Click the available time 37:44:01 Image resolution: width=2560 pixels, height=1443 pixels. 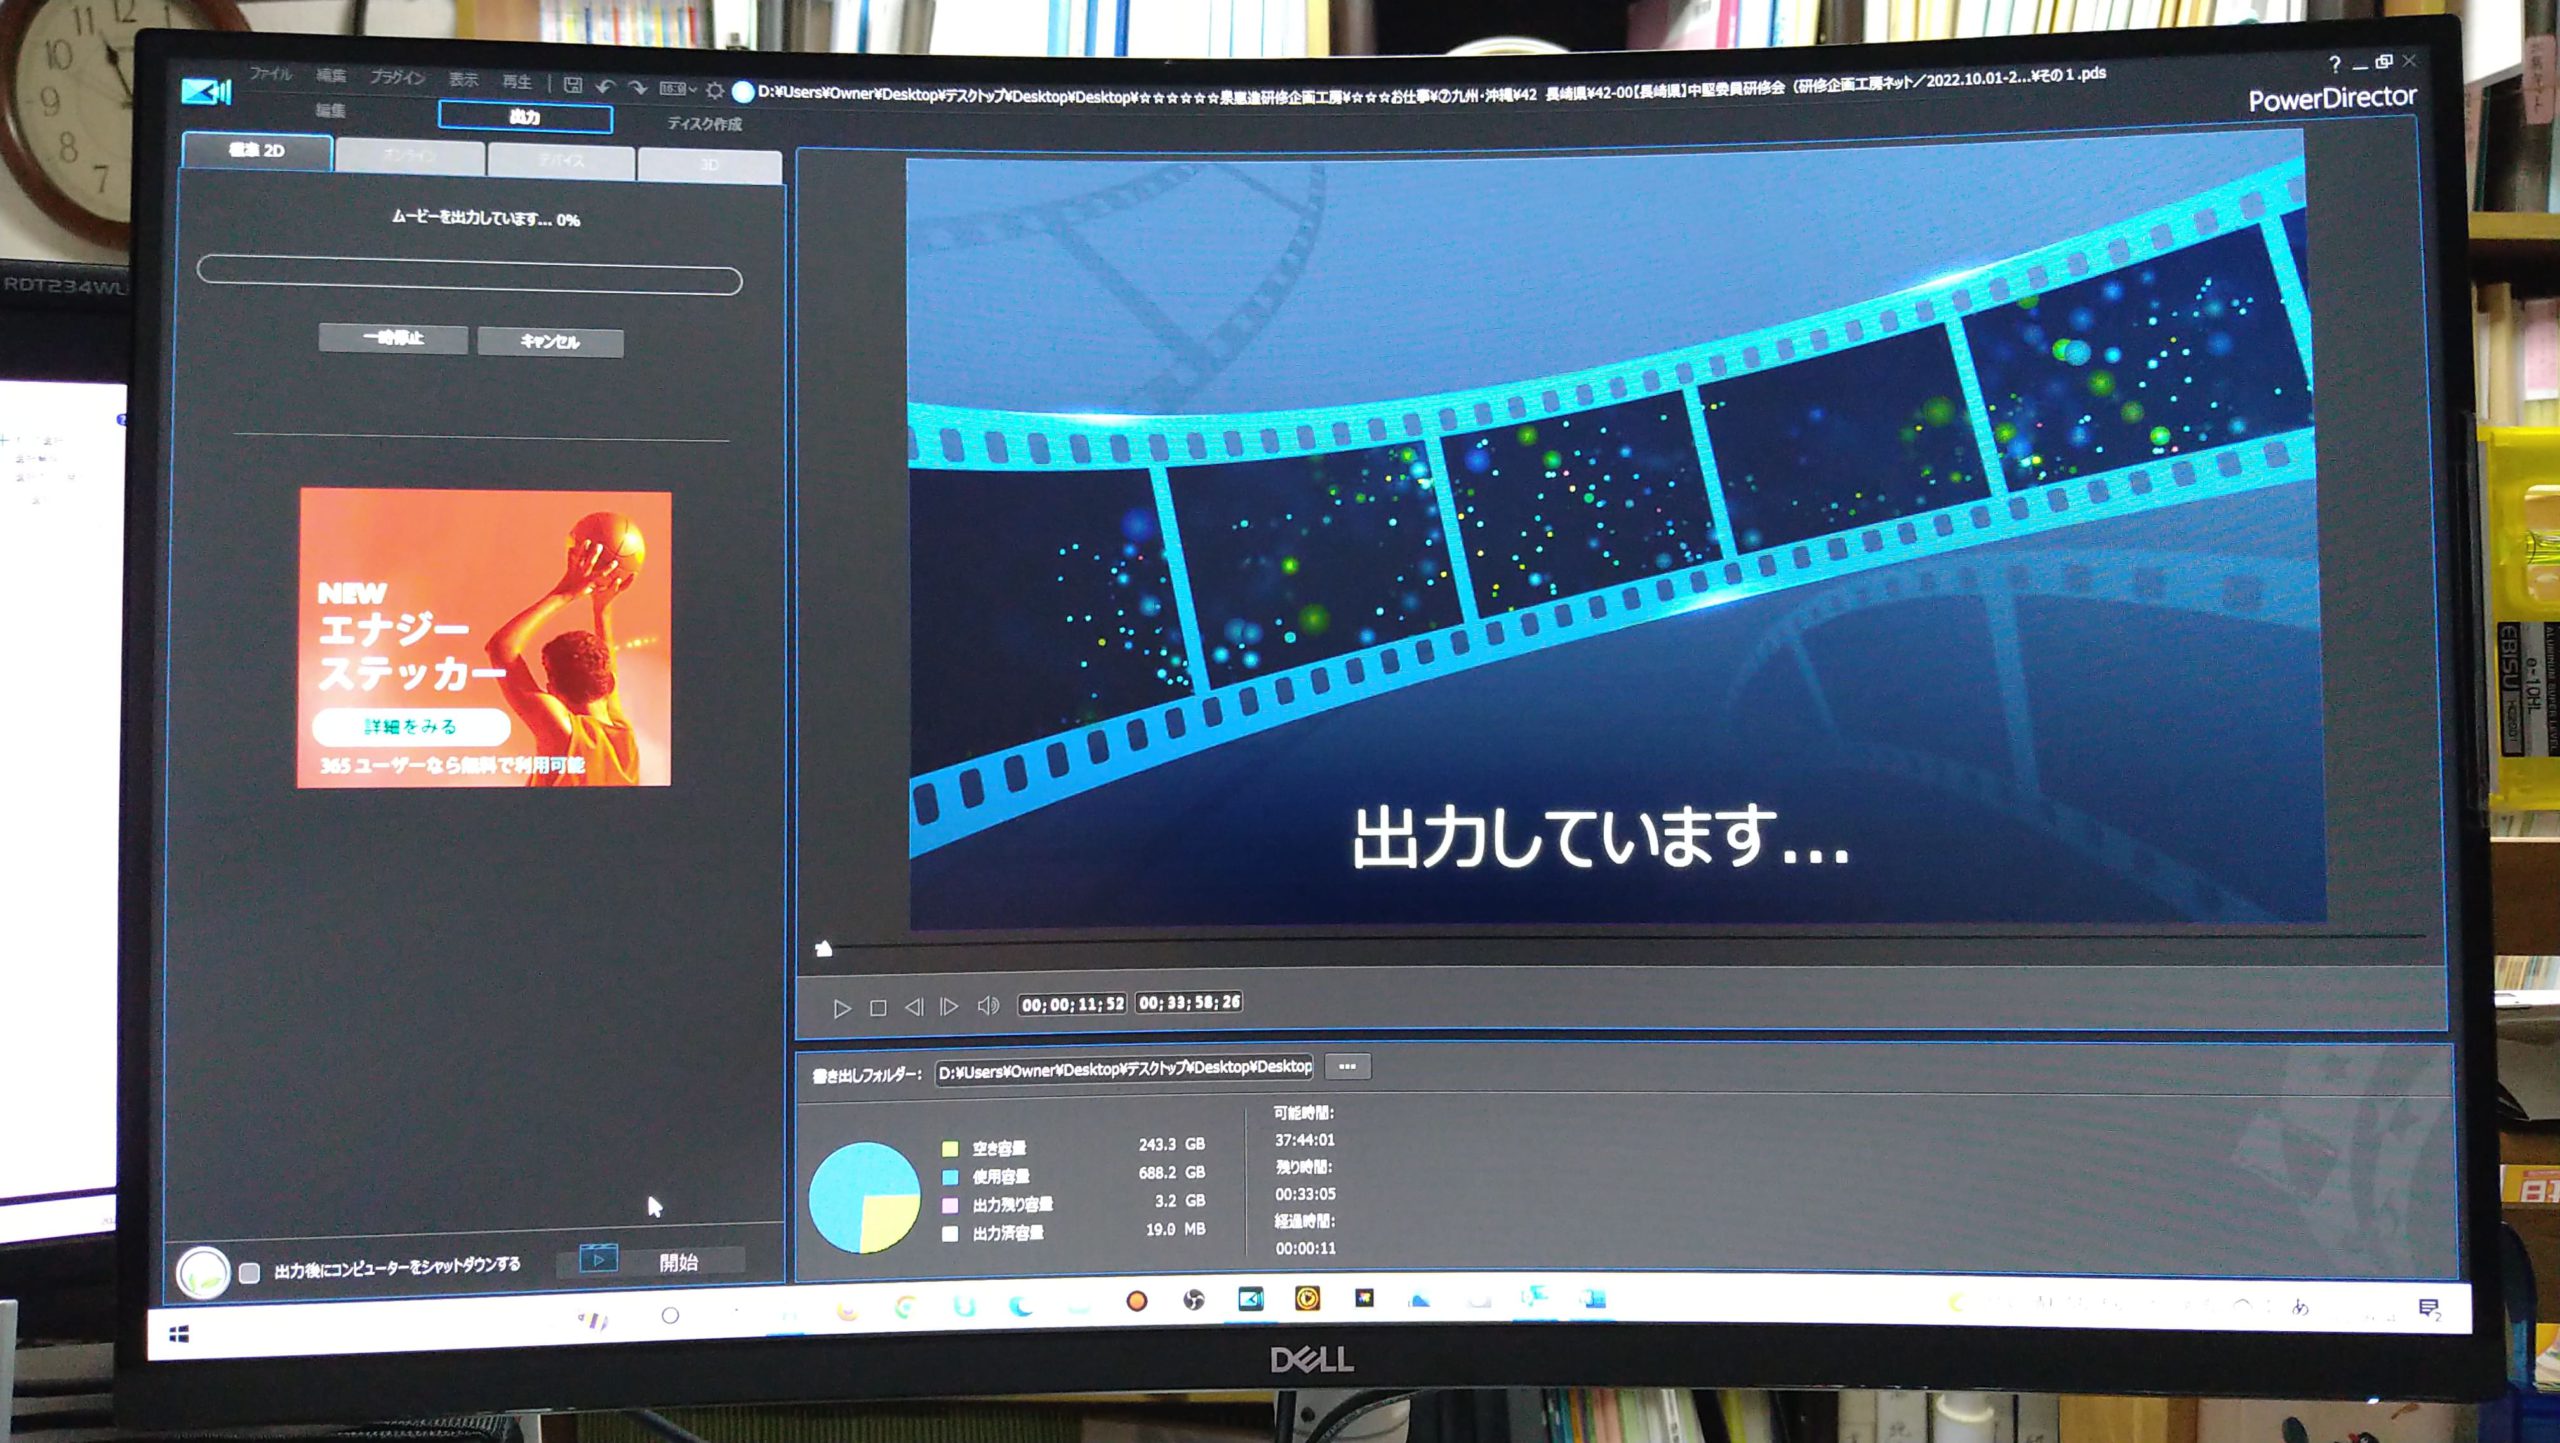tap(1304, 1140)
